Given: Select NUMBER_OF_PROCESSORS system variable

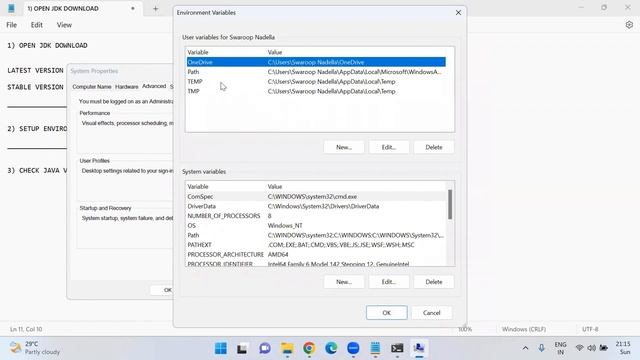Looking at the screenshot, I should [316, 216].
